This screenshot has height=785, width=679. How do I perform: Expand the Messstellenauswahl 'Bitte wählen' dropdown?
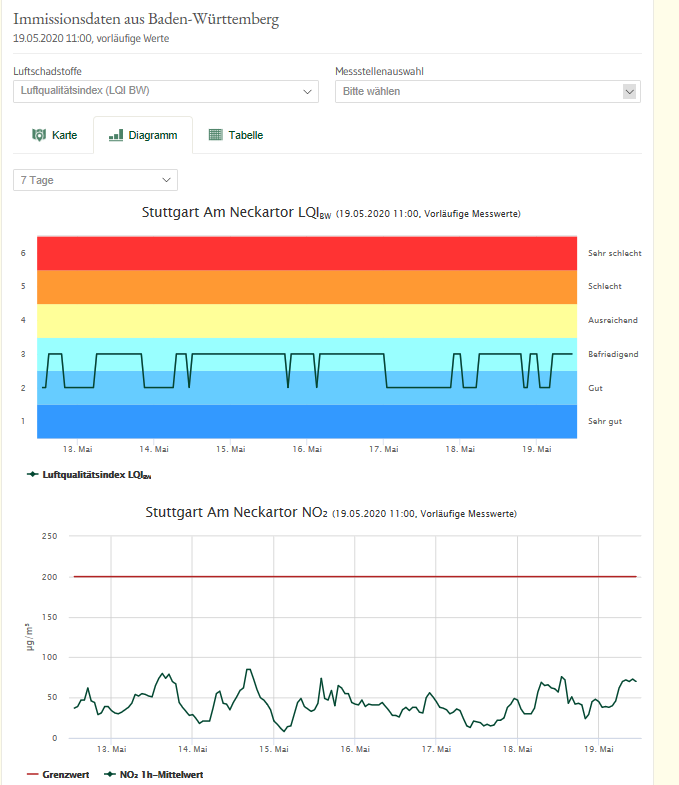click(487, 91)
